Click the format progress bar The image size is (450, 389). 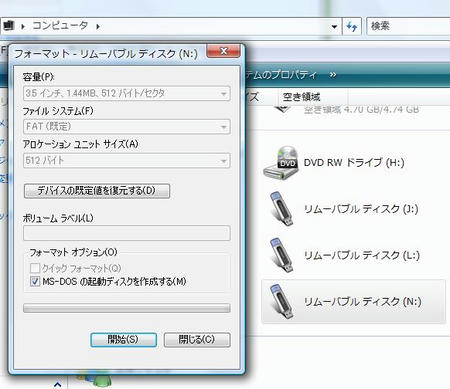pos(127,308)
